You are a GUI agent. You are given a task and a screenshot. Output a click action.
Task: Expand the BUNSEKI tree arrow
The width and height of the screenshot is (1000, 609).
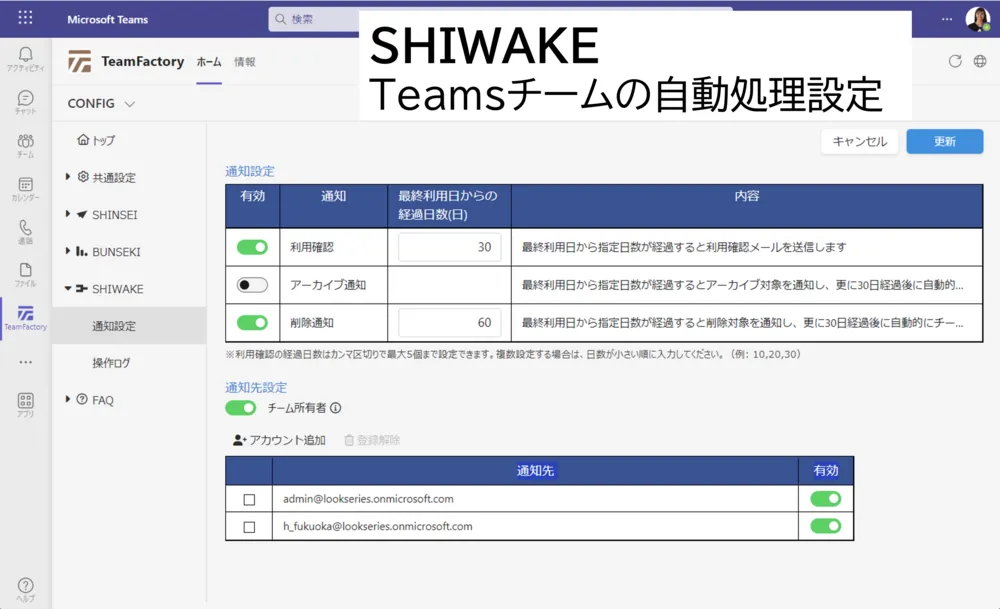[x=68, y=251]
